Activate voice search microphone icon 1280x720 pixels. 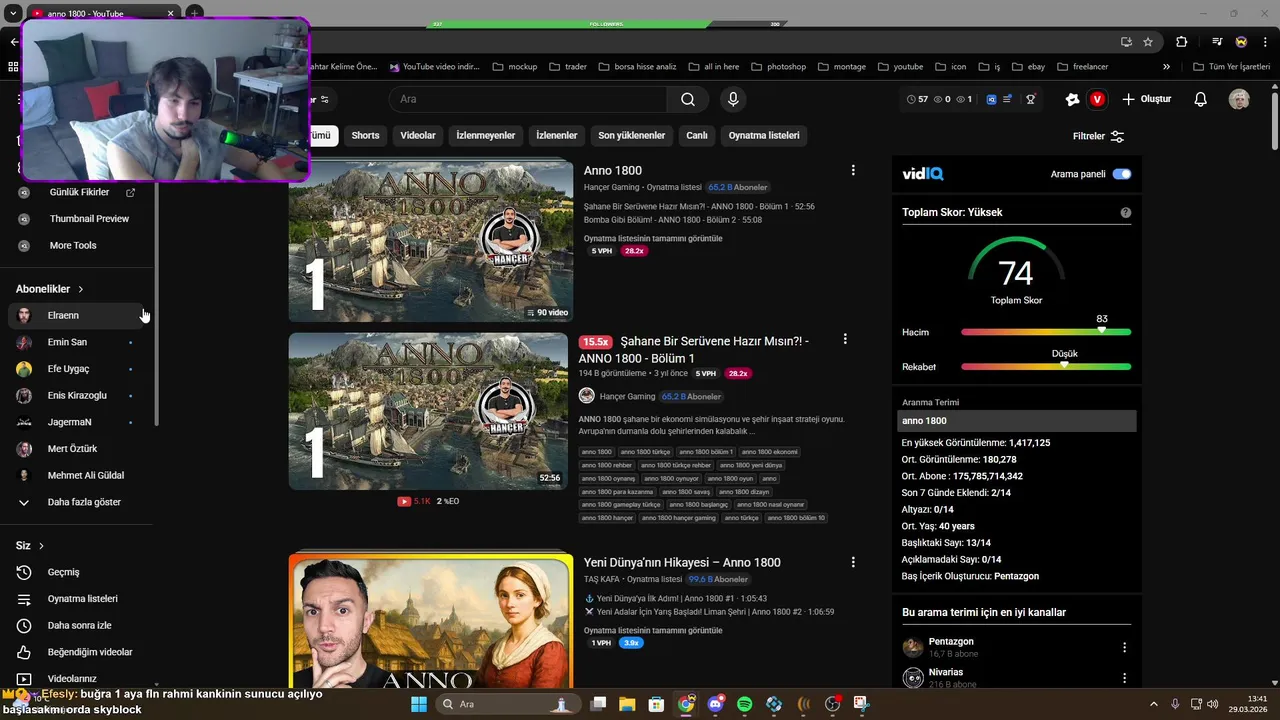733,99
